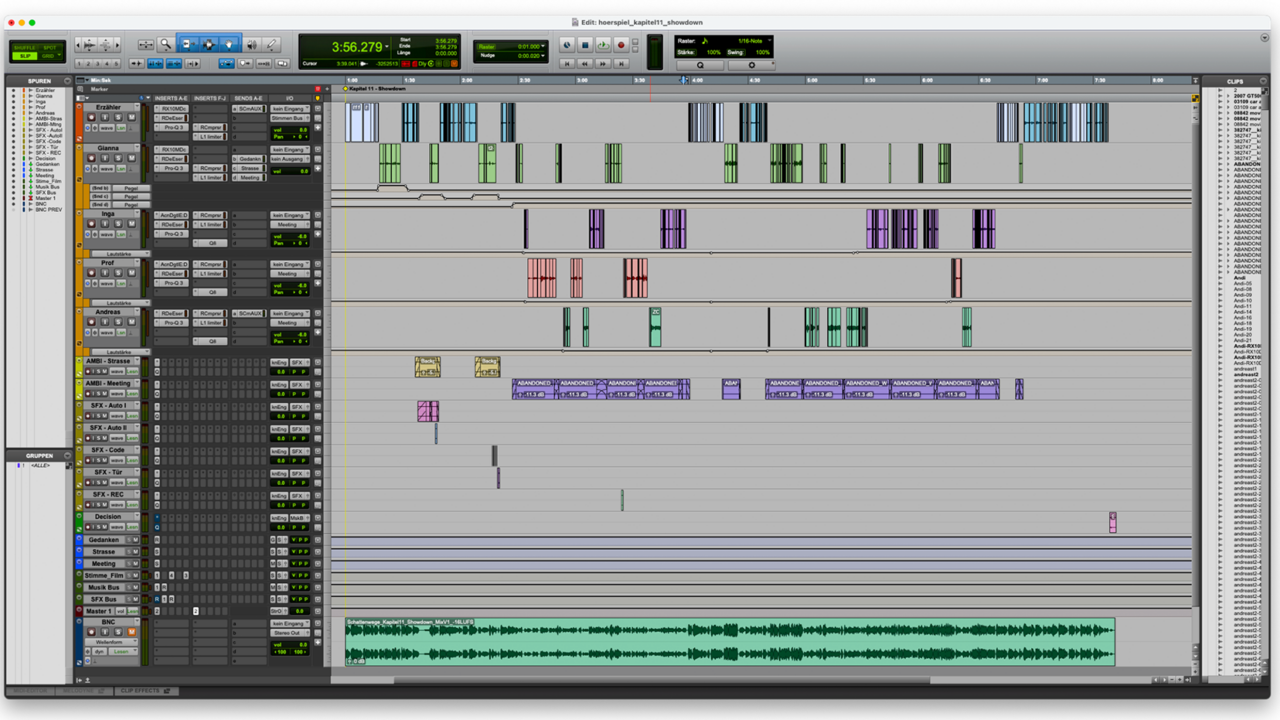1280x720 pixels.
Task: Select the Grabber hand tool
Action: [x=229, y=44]
